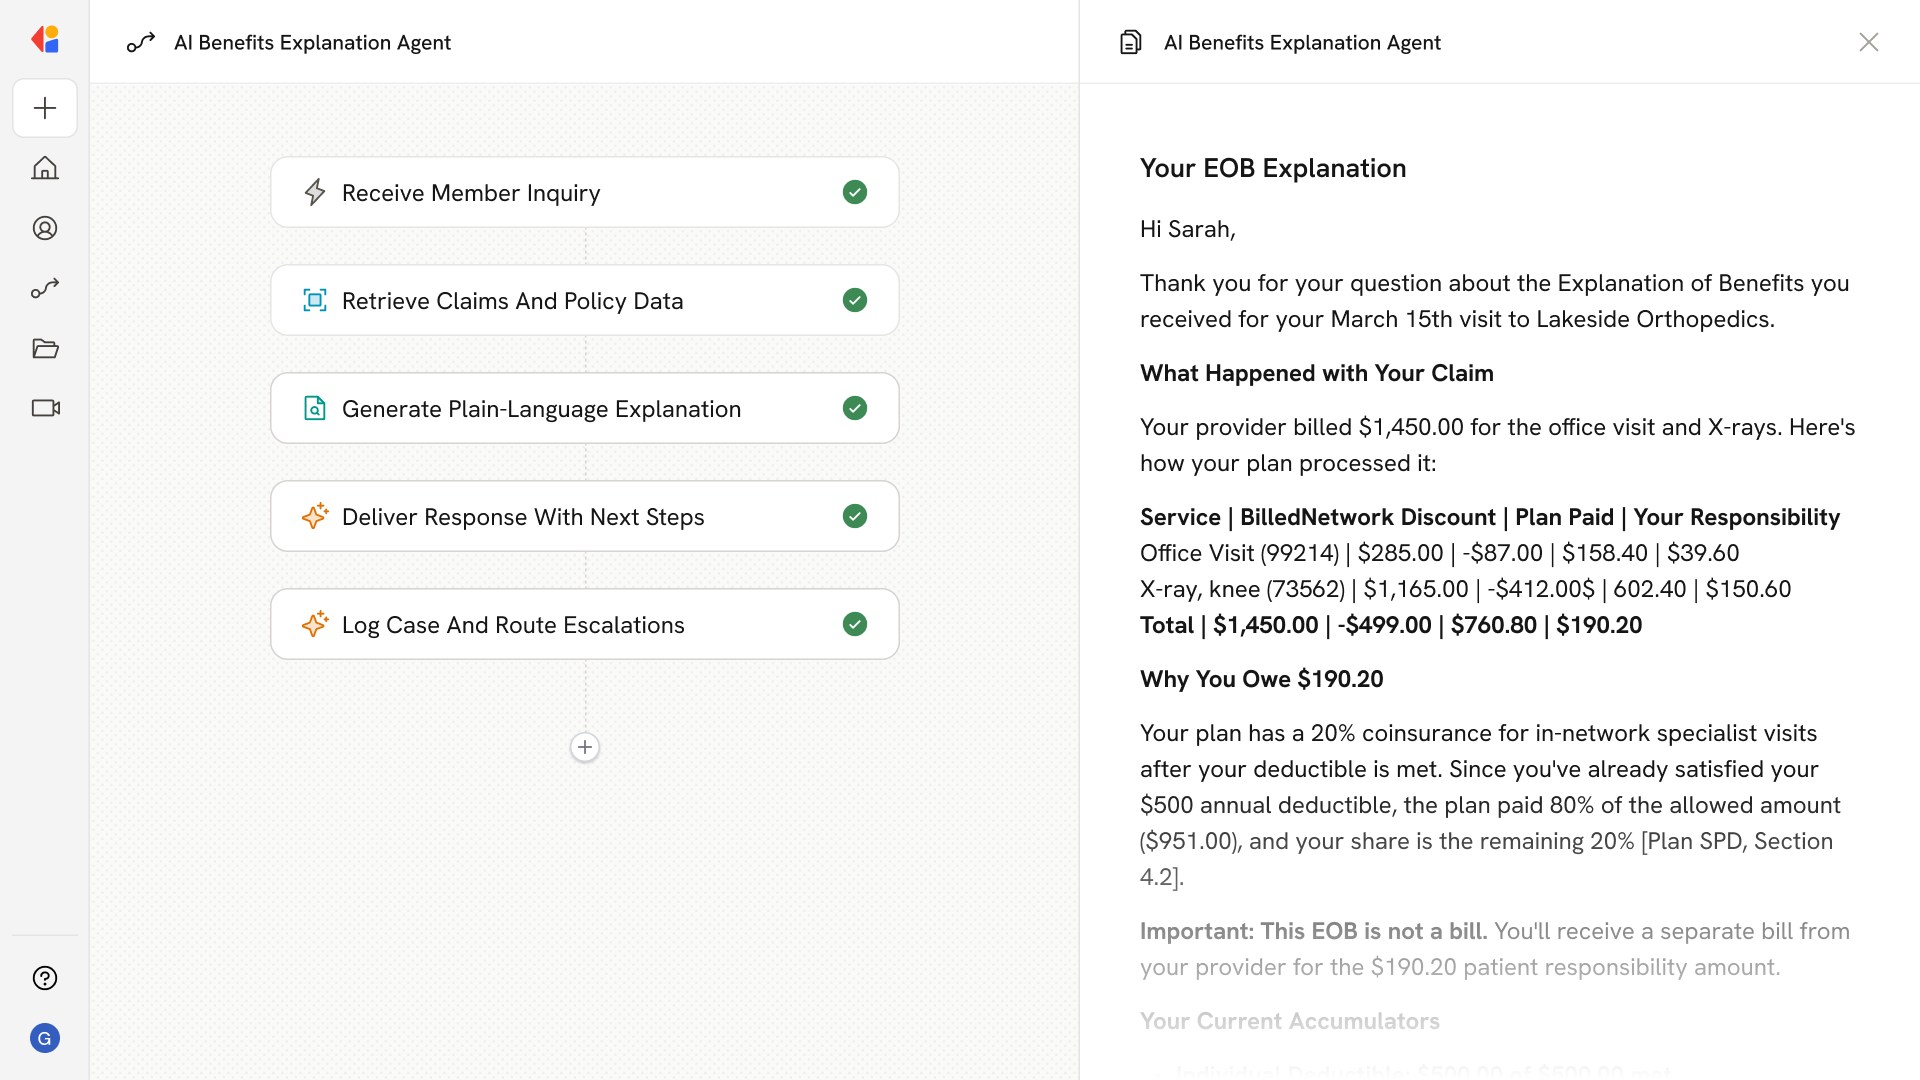Click the AI Benefits Explanation Agent title in header

pyautogui.click(x=312, y=42)
